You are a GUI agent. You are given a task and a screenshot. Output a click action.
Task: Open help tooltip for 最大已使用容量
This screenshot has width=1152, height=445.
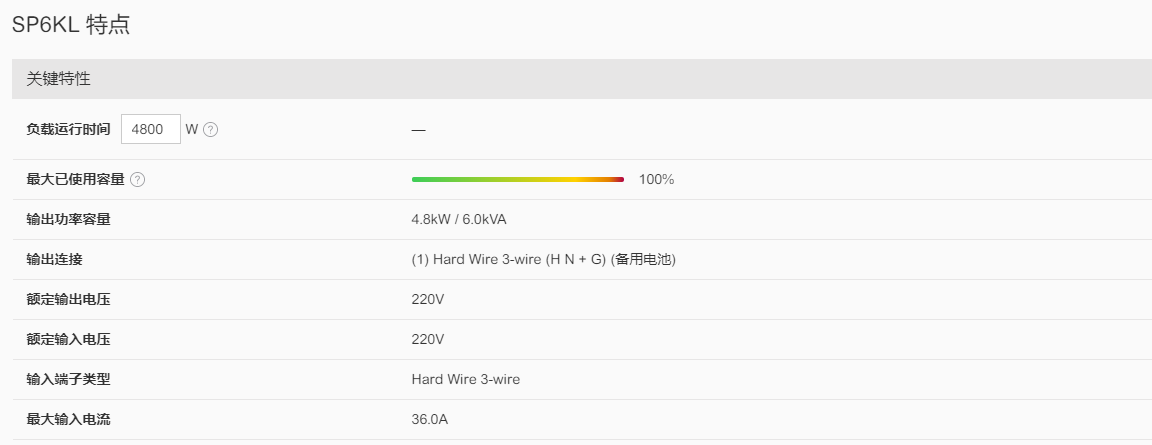pyautogui.click(x=137, y=180)
